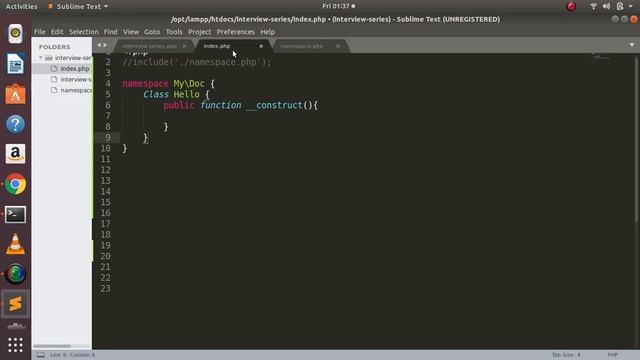Open the clock showing Fri 01:37
This screenshot has height=360, width=640.
pos(338,6)
